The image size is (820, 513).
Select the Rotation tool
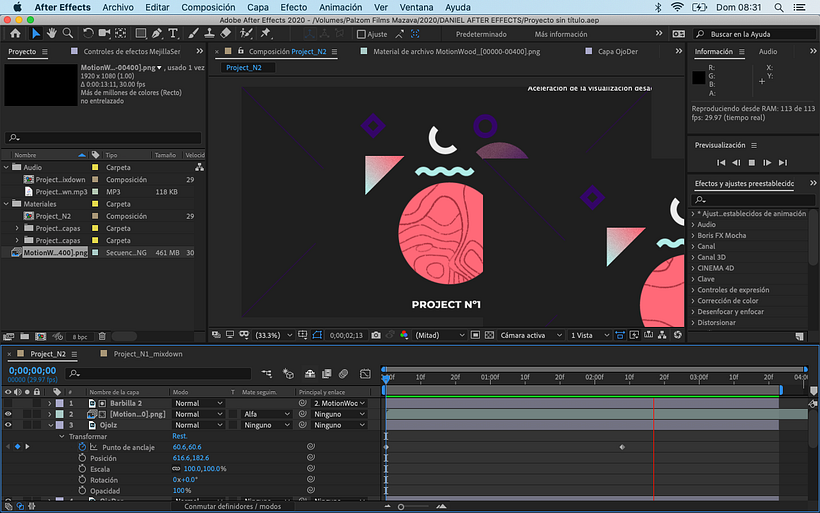pos(88,33)
